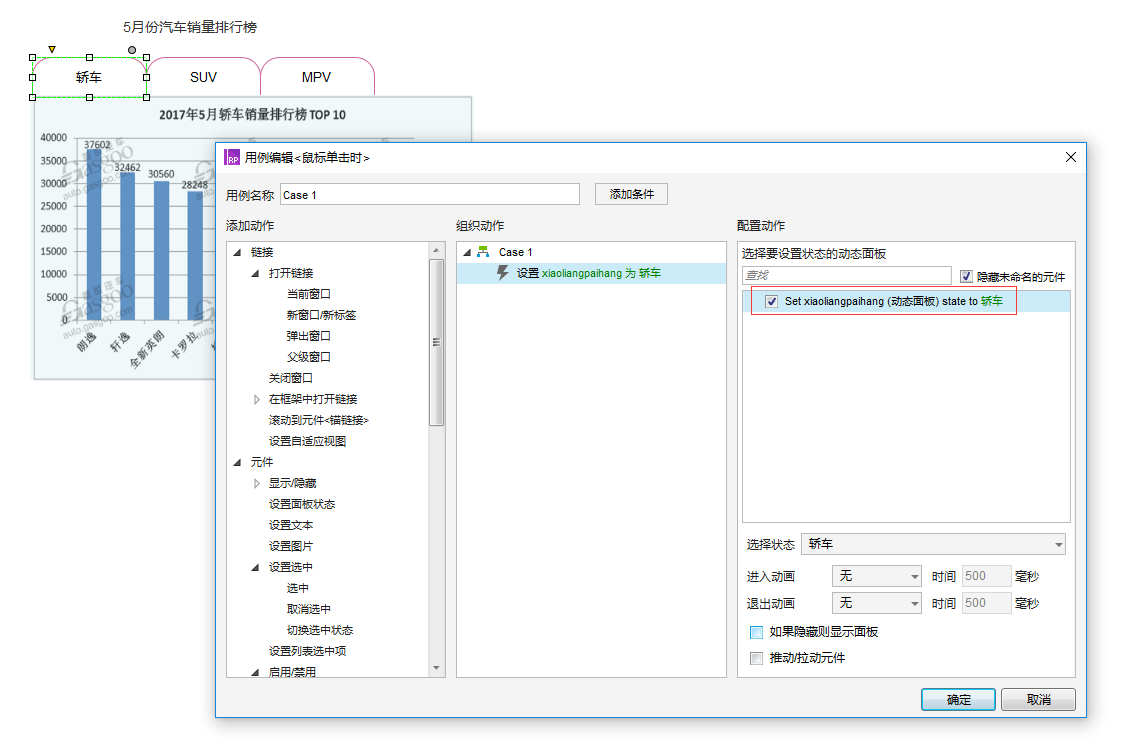Select 当前窗口 action

point(308,294)
